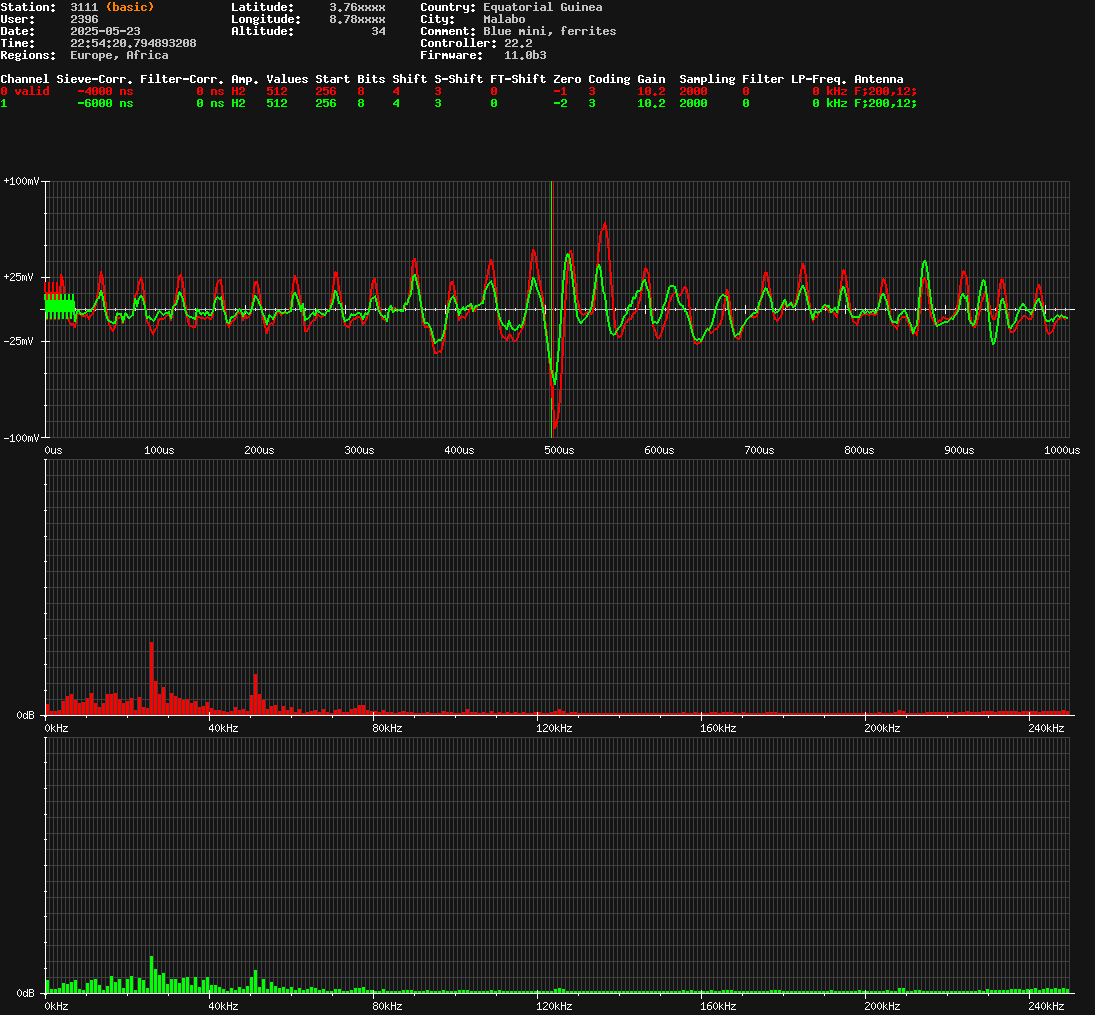Click 40kHz label under red spectrum
This screenshot has width=1095, height=1015.
(x=223, y=728)
